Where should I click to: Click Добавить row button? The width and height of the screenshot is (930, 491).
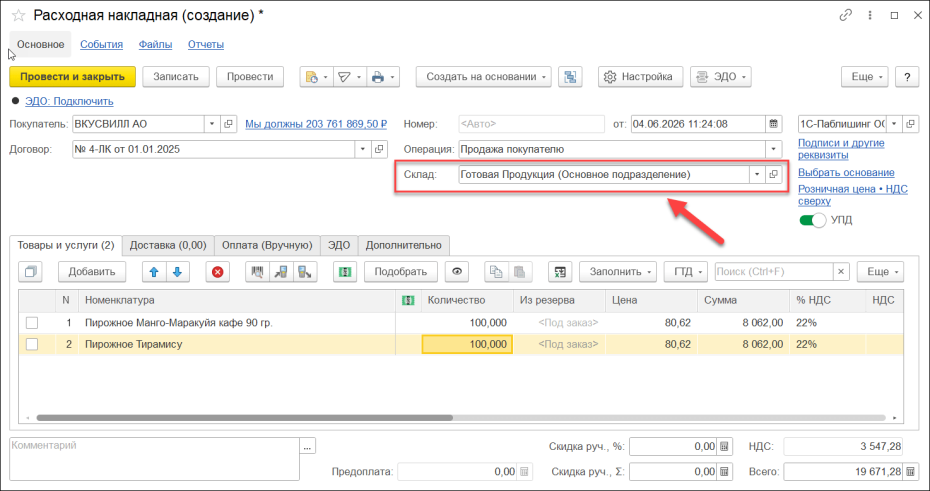[x=91, y=272]
